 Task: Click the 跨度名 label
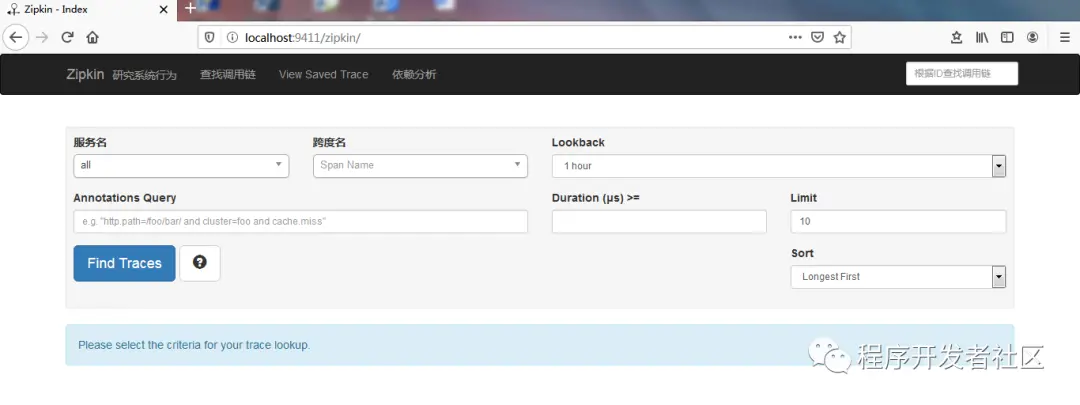click(329, 143)
